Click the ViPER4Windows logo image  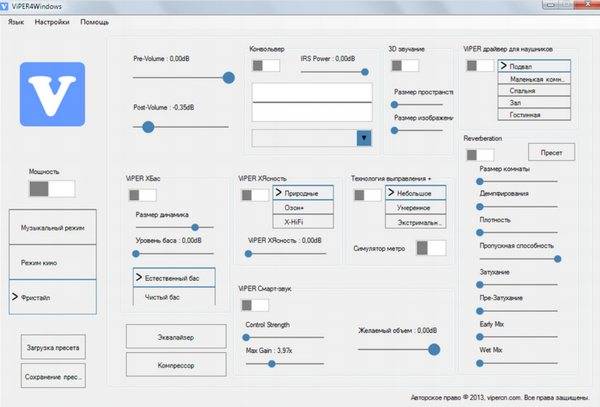pyautogui.click(x=52, y=94)
